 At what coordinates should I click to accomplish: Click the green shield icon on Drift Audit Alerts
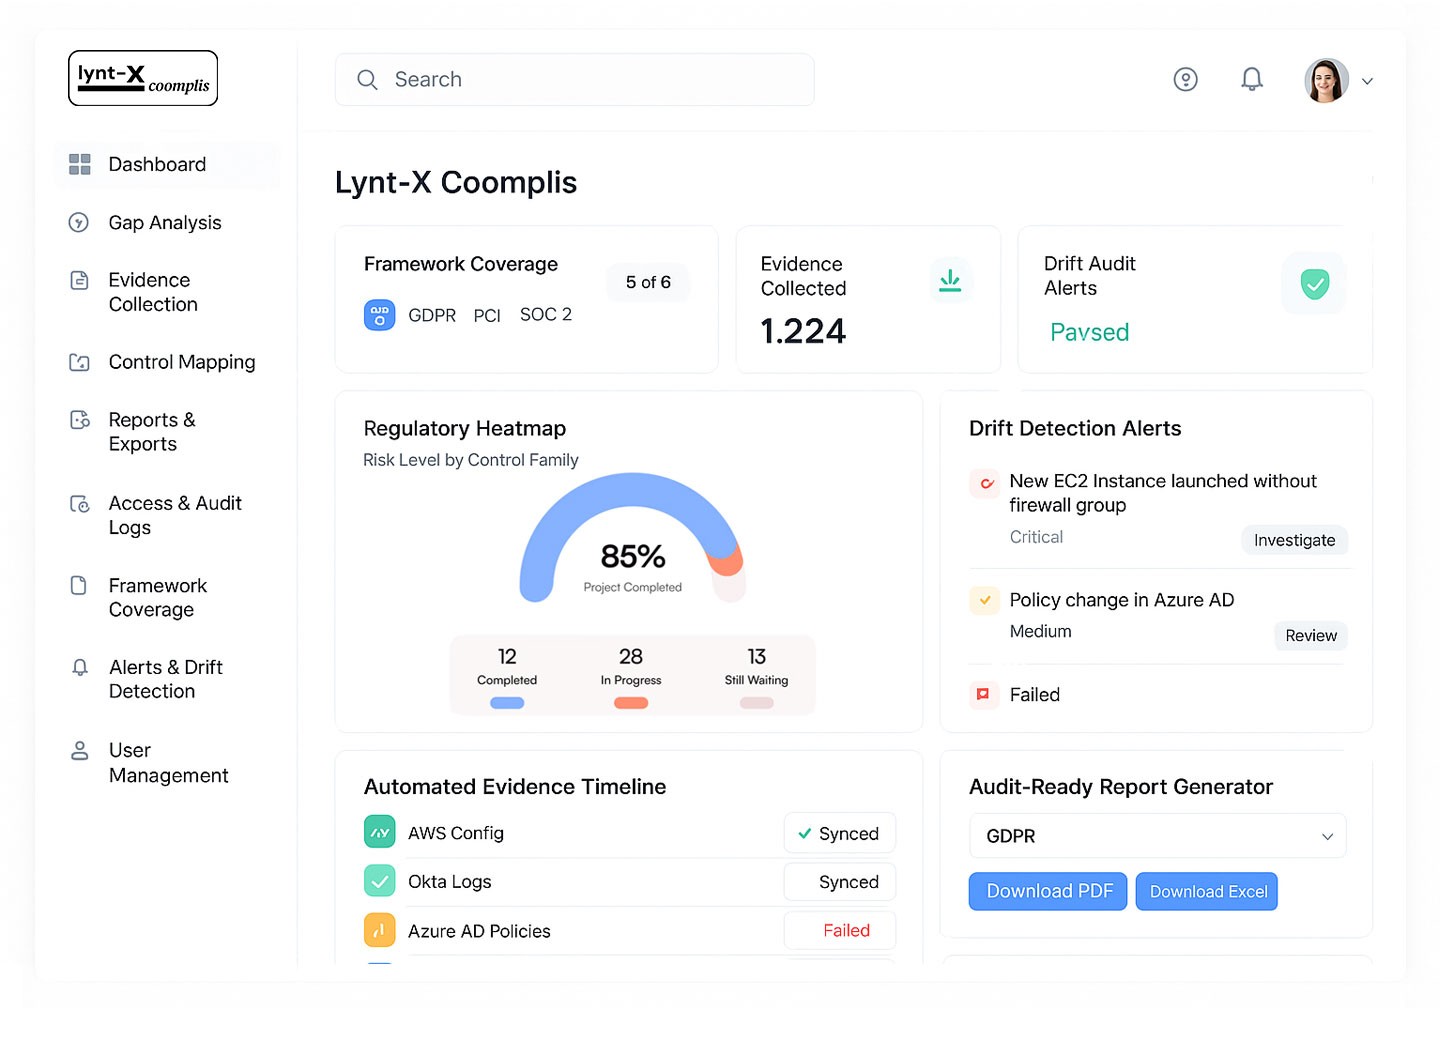pos(1313,283)
